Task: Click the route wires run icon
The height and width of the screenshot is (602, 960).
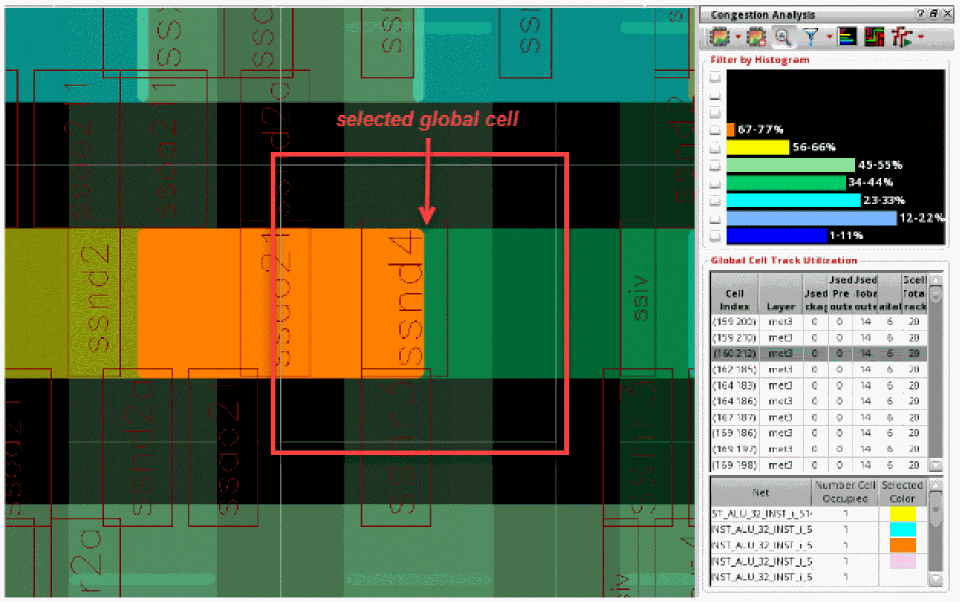Action: click(901, 38)
